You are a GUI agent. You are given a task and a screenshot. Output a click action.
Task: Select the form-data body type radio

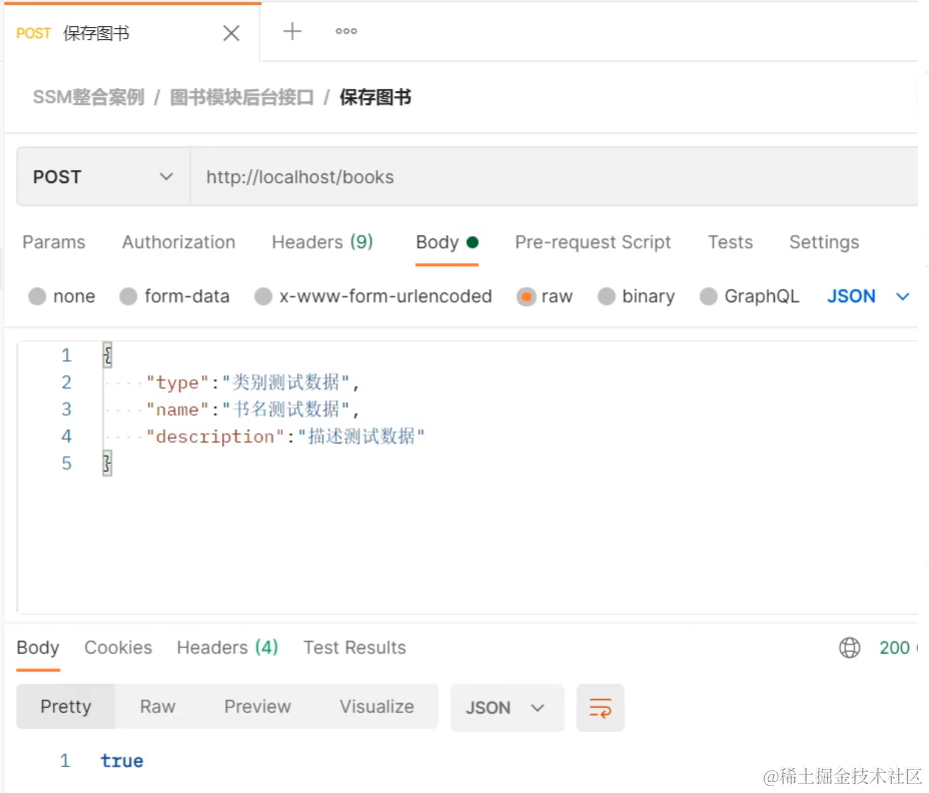pyautogui.click(x=128, y=296)
